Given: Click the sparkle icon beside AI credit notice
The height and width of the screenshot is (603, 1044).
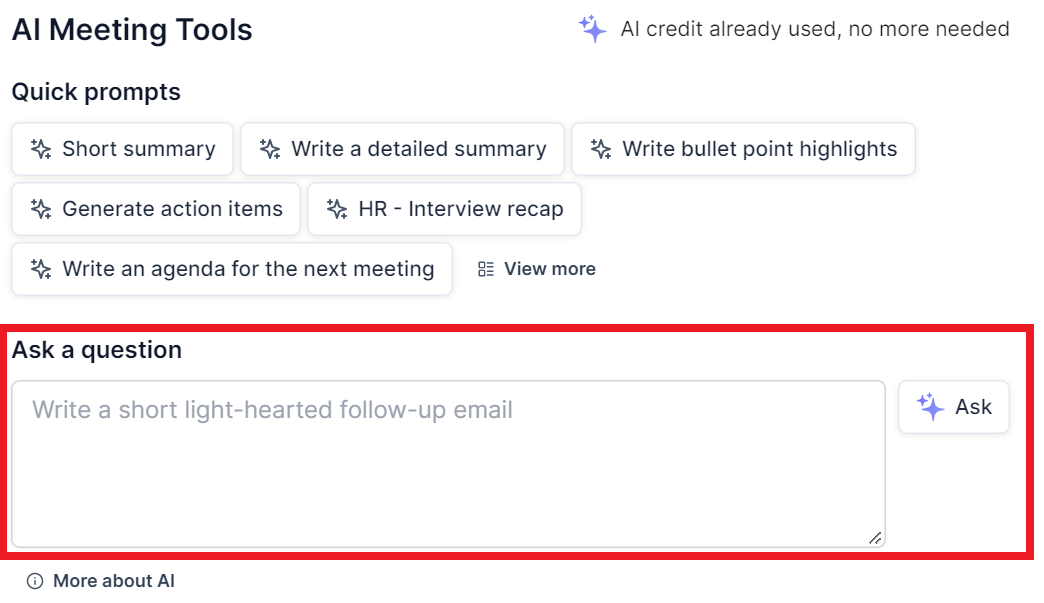Looking at the screenshot, I should (593, 29).
